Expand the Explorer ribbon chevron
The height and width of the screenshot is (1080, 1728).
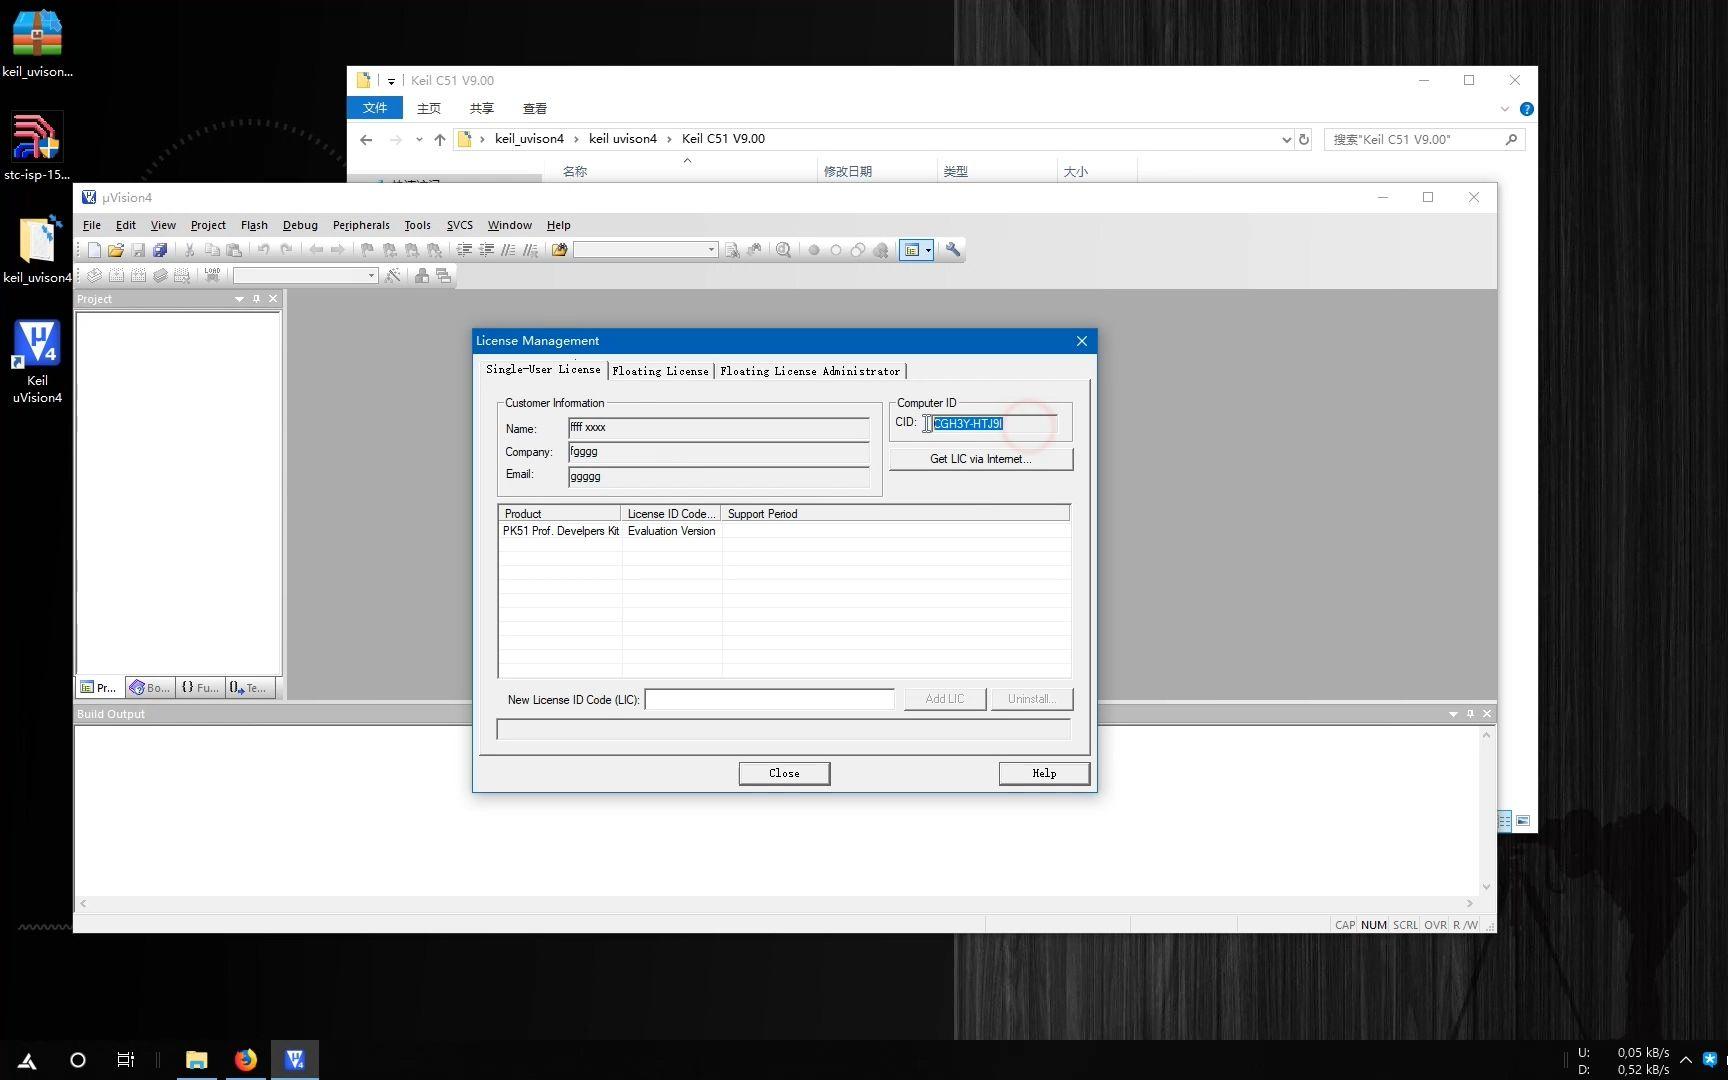[x=1504, y=109]
